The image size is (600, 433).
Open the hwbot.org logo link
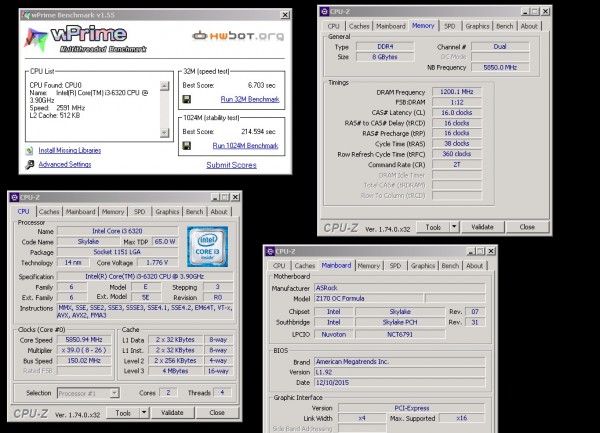click(x=238, y=36)
